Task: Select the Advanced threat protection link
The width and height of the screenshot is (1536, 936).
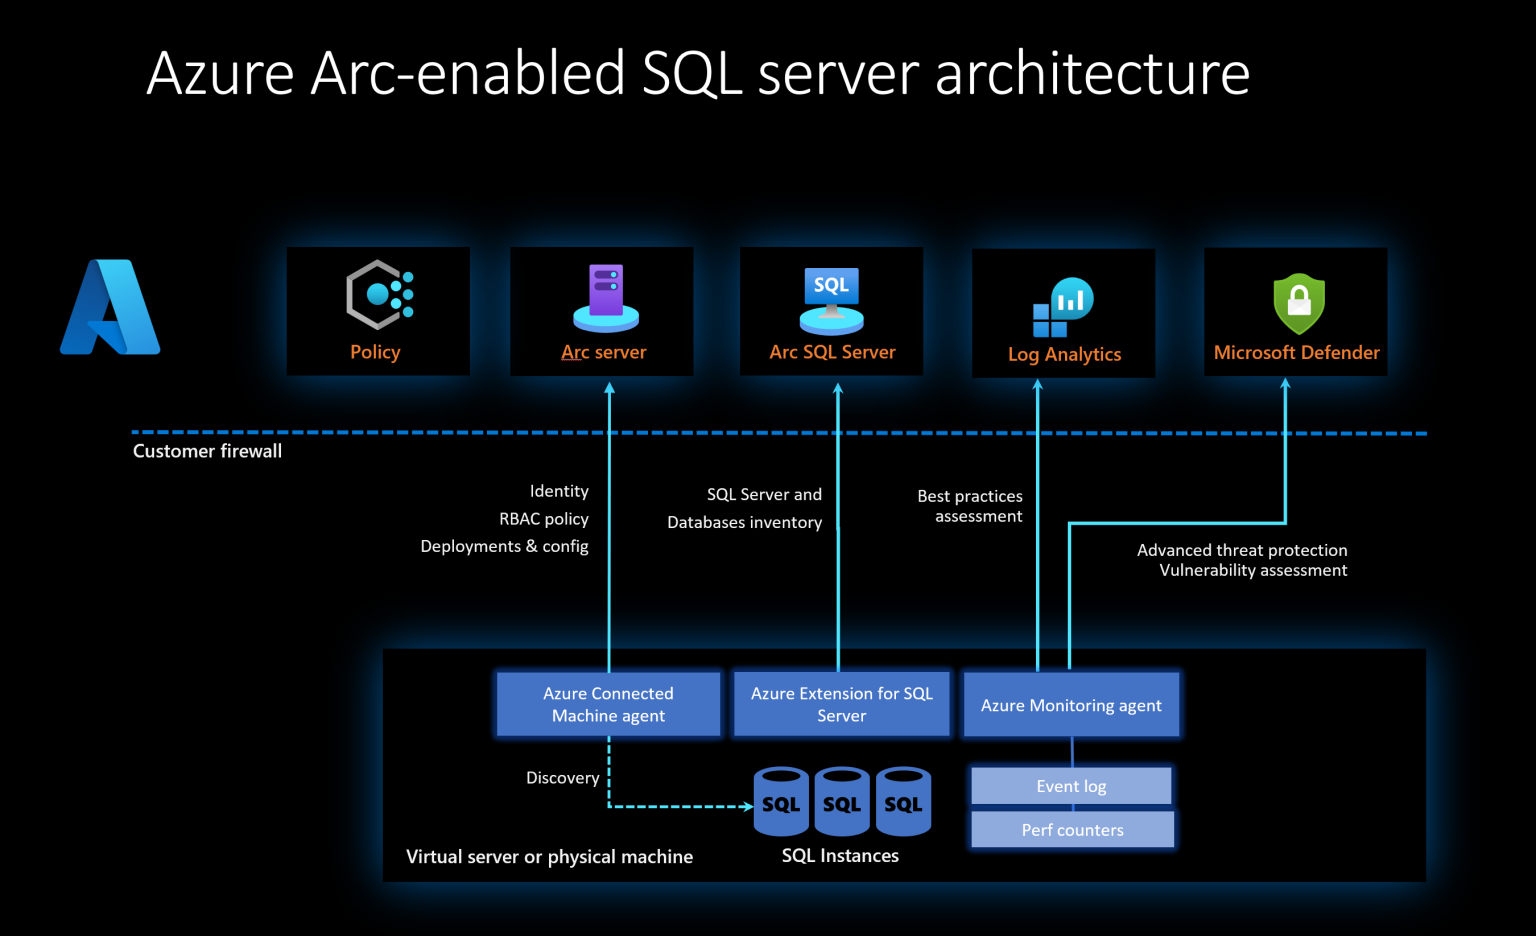Action: (x=1242, y=550)
